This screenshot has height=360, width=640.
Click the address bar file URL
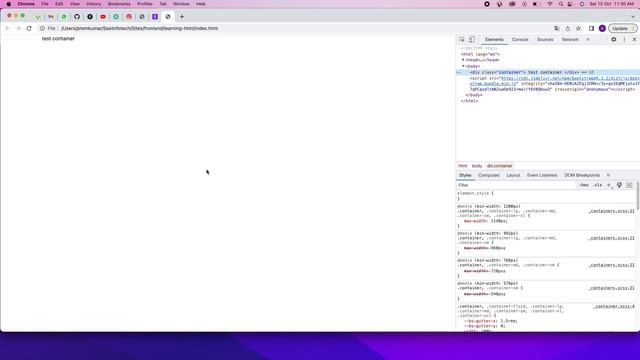pos(140,29)
